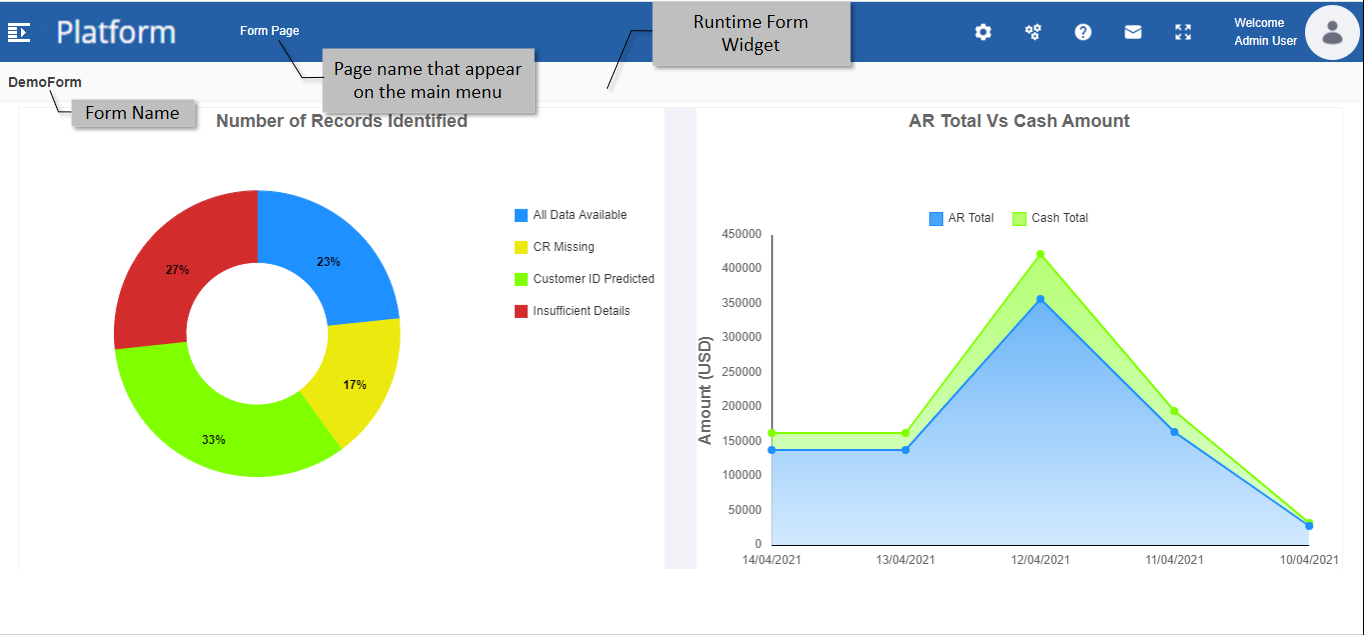Click AR Total data point at 10/04/2021
The height and width of the screenshot is (635, 1364).
(x=1309, y=526)
